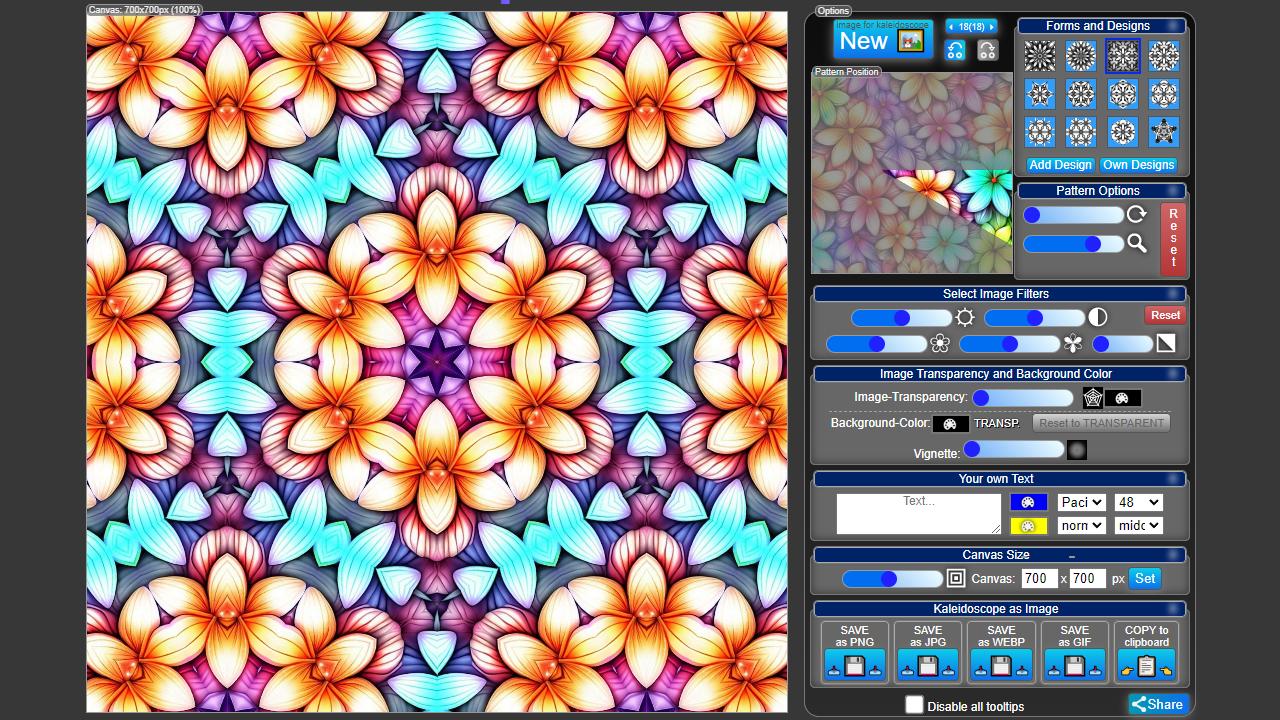Click the rotation arrow icon in Pattern Options

tap(1136, 215)
